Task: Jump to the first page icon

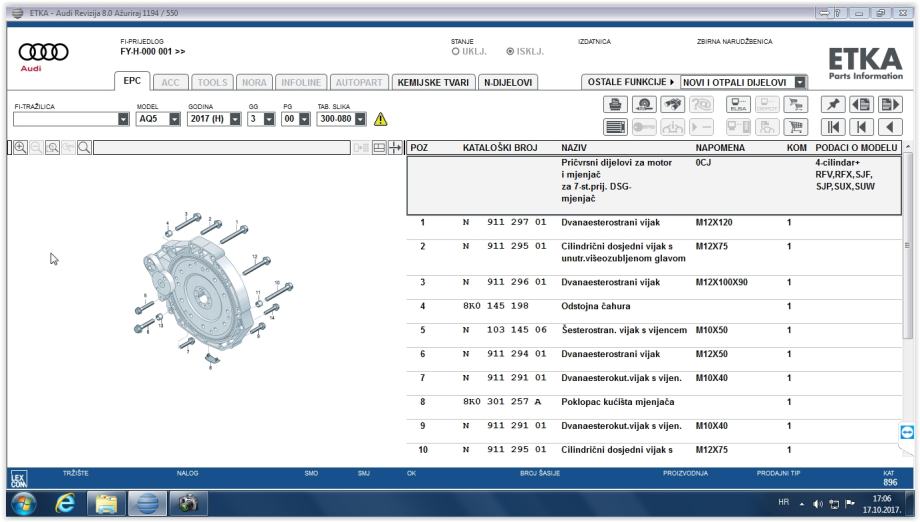Action: (x=835, y=127)
